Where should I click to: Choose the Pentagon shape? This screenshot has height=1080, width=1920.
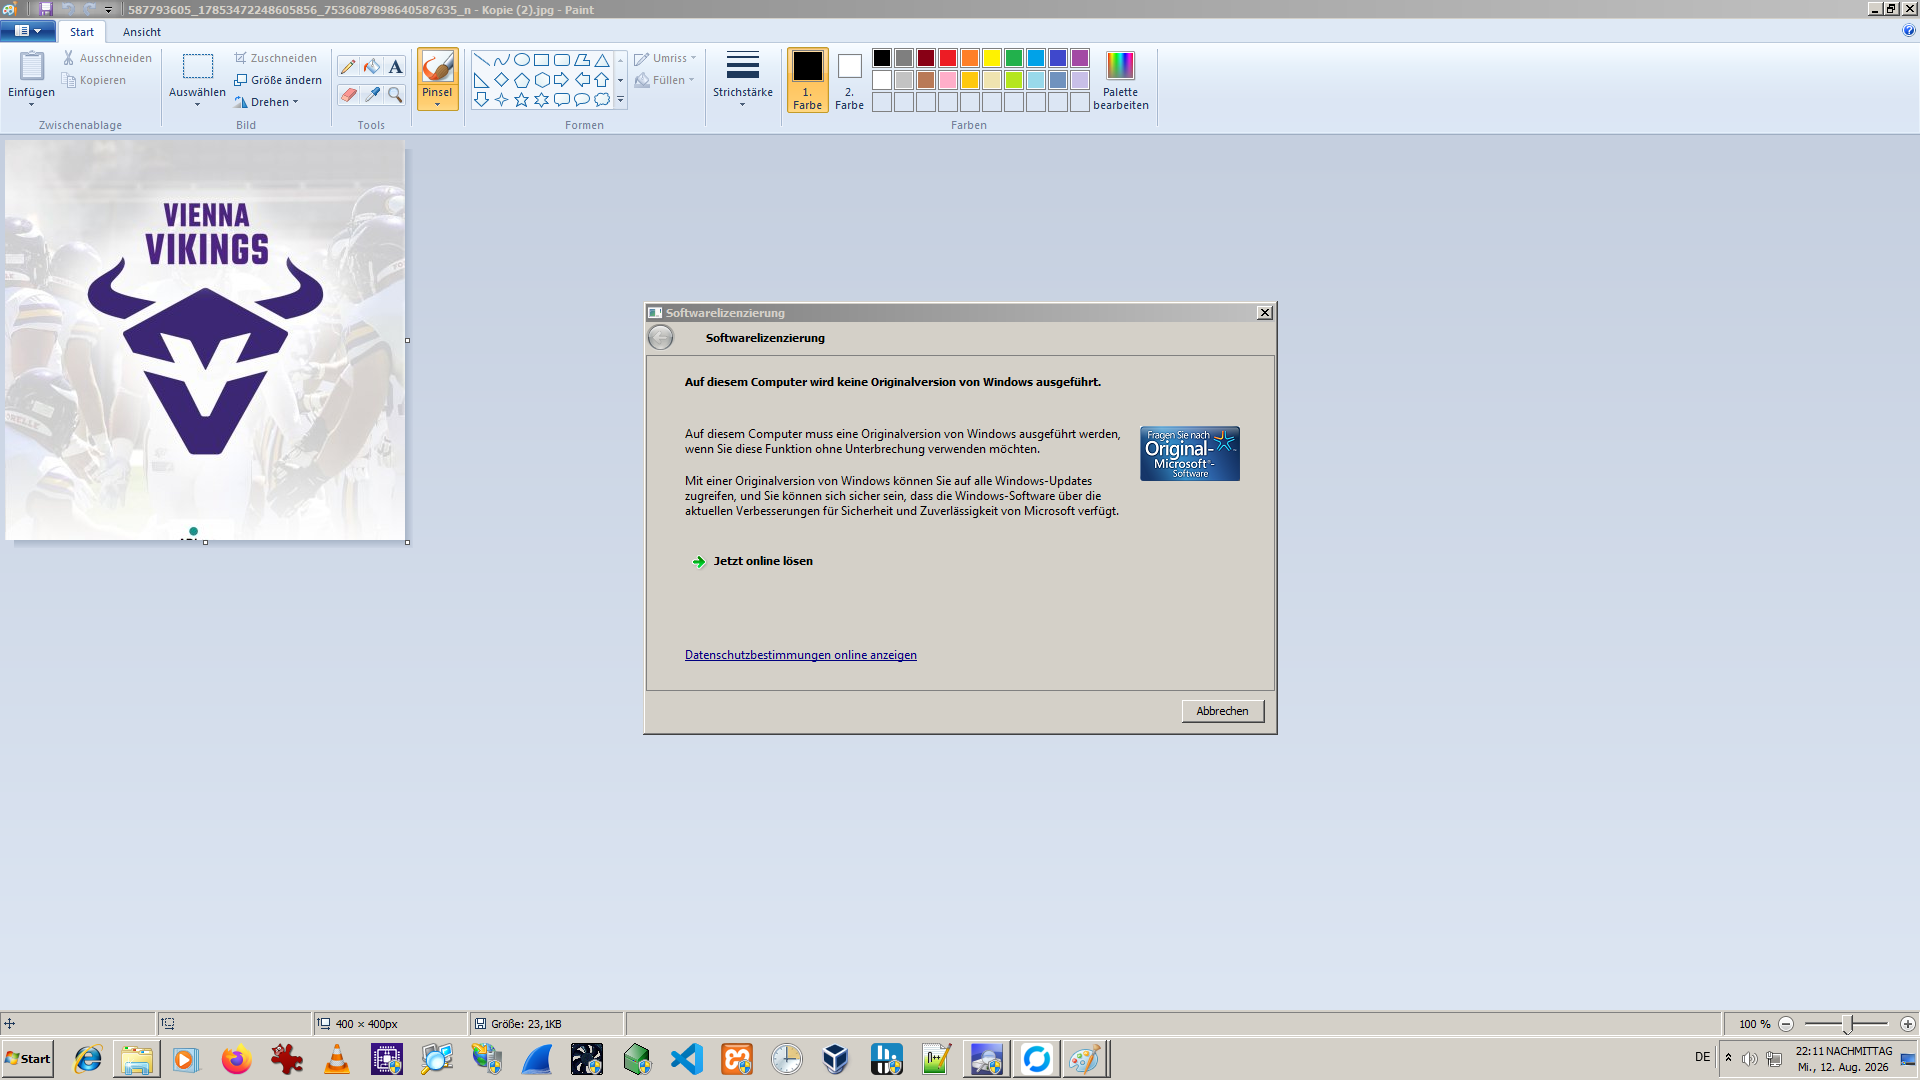pyautogui.click(x=521, y=80)
